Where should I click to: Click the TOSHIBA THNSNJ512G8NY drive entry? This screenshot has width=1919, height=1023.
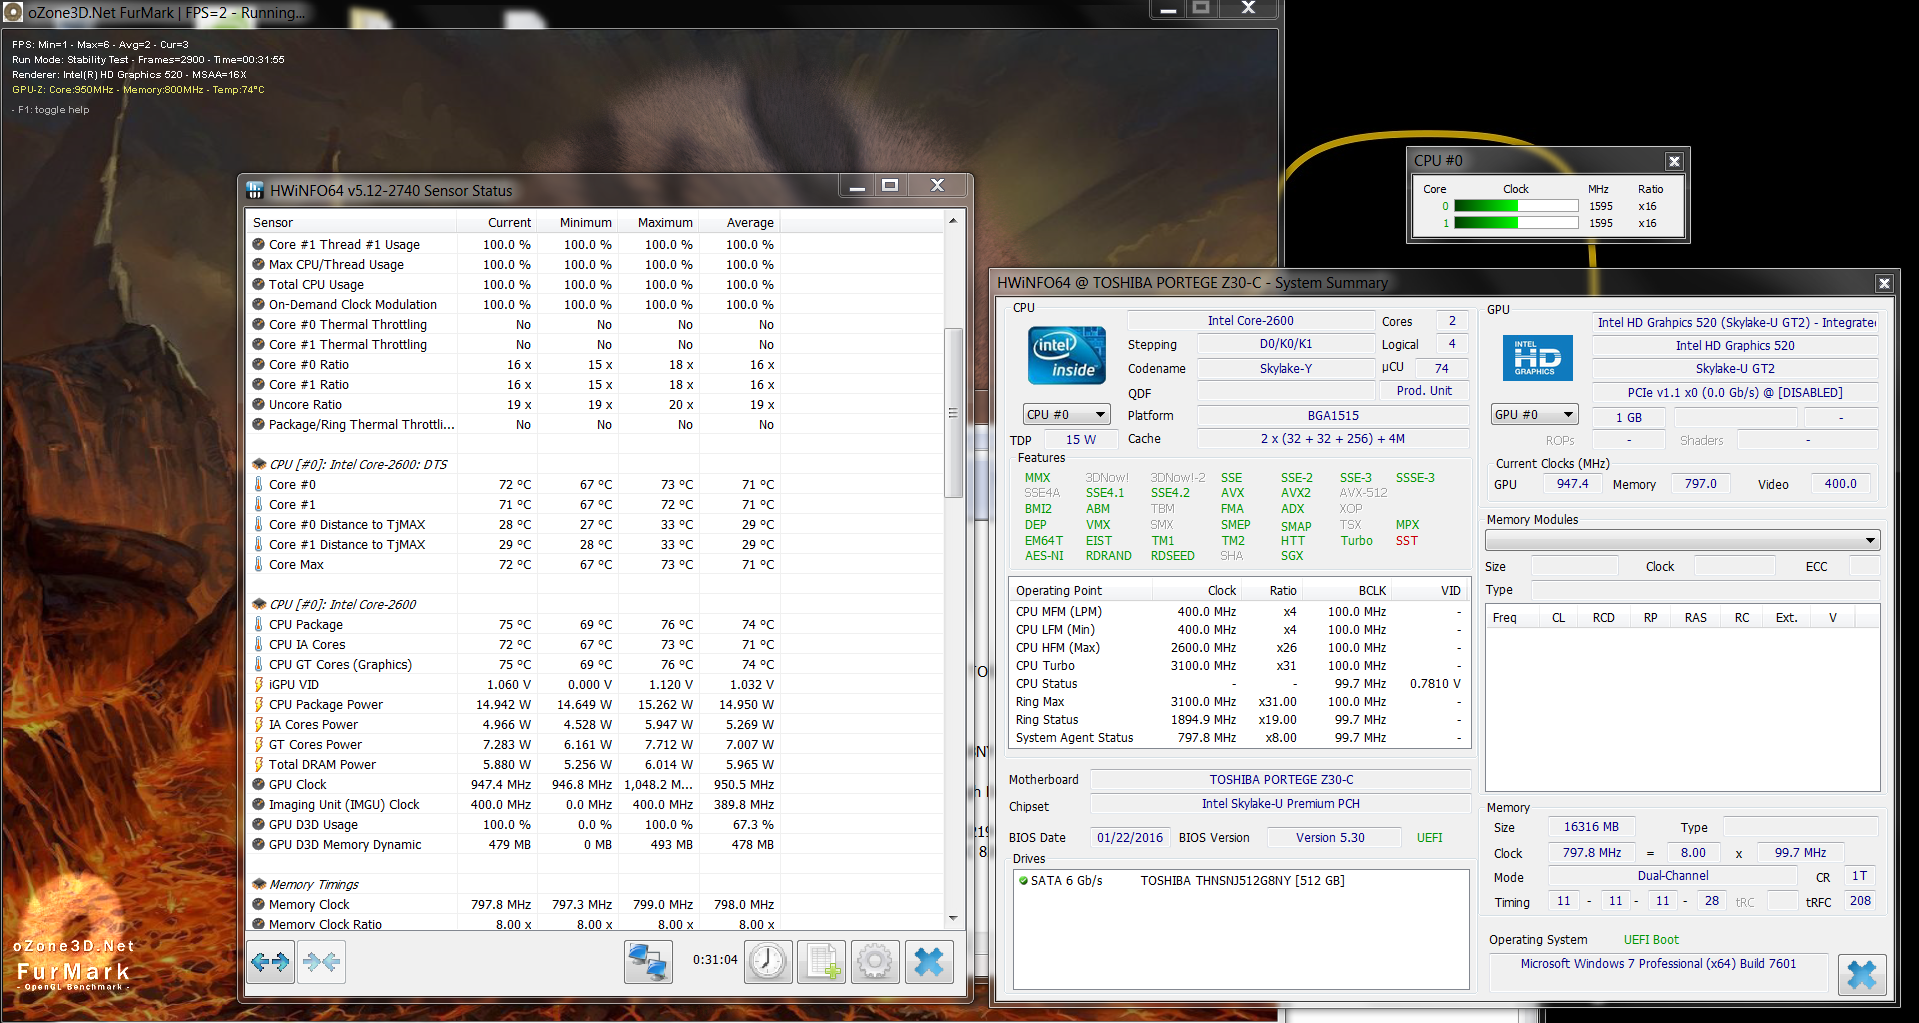point(1243,881)
